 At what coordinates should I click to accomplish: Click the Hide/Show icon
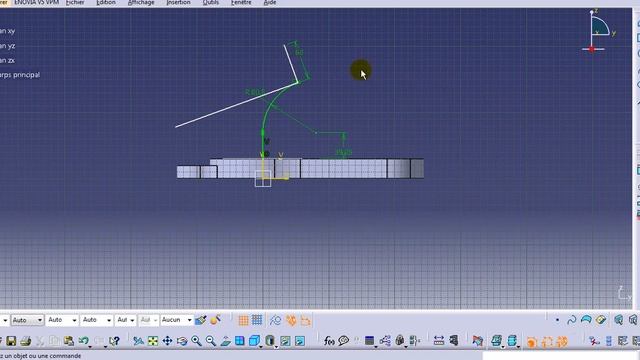click(285, 341)
